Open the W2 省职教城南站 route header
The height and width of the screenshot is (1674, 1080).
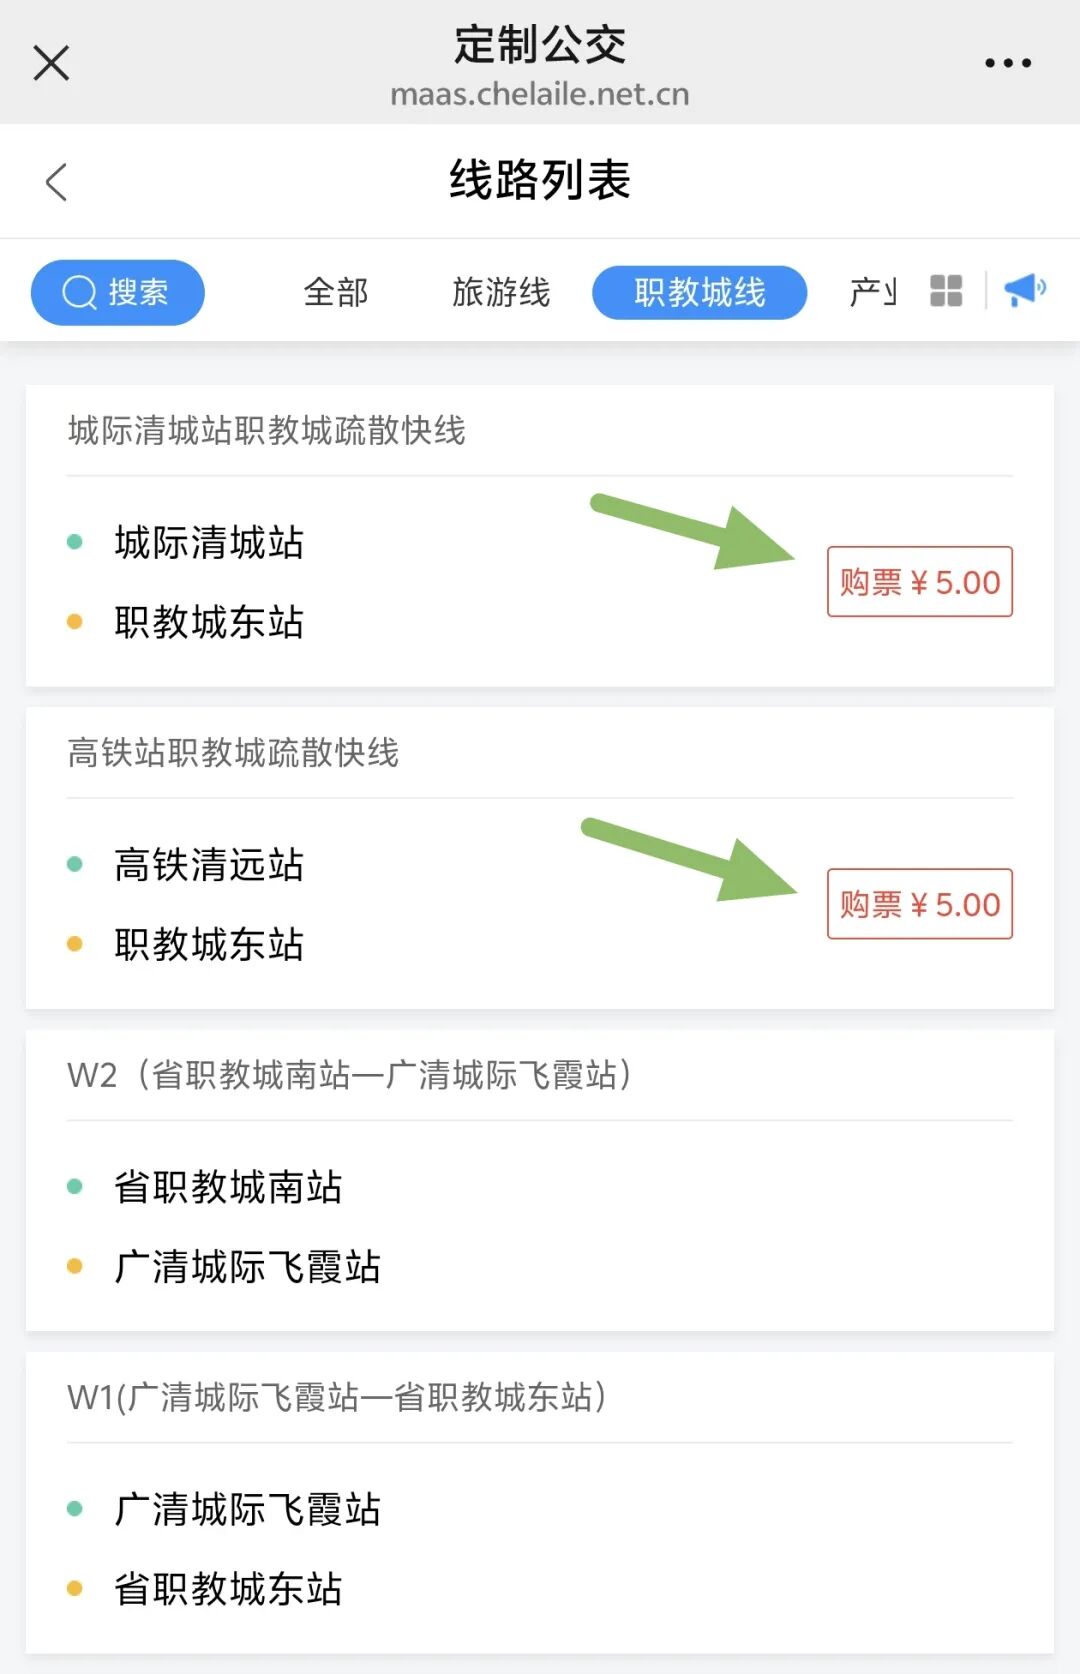(x=349, y=1075)
